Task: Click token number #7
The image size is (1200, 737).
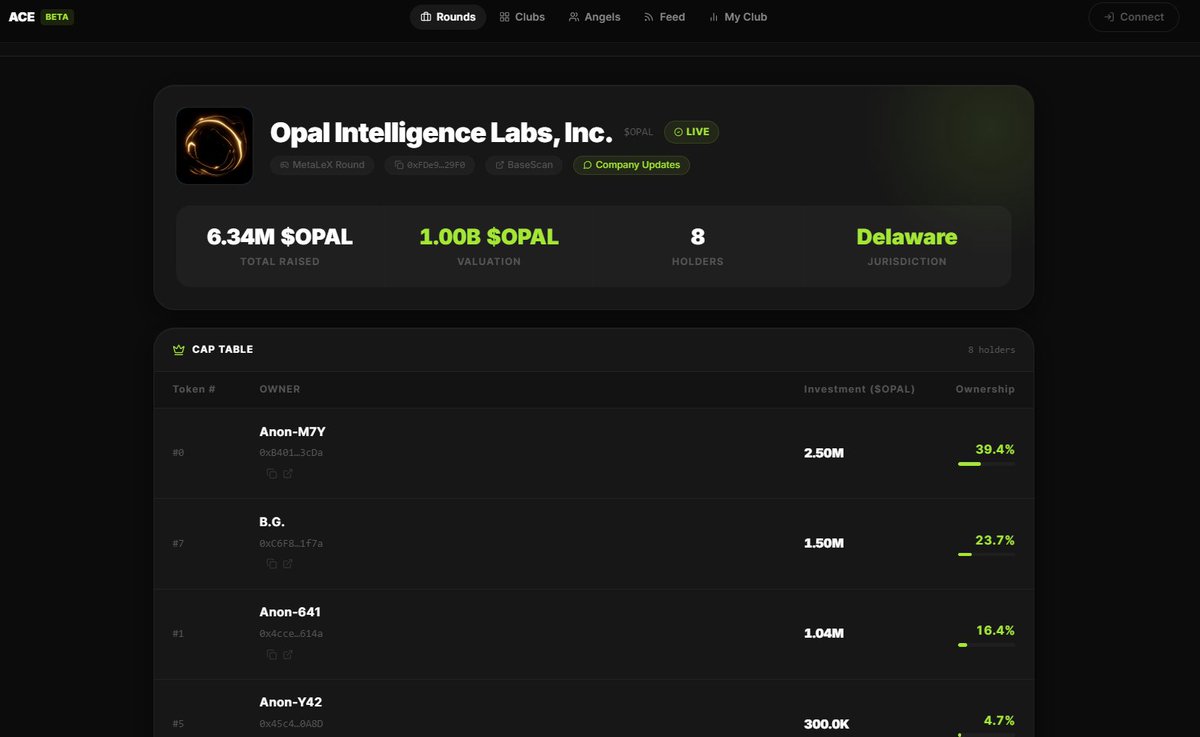Action: click(x=178, y=543)
